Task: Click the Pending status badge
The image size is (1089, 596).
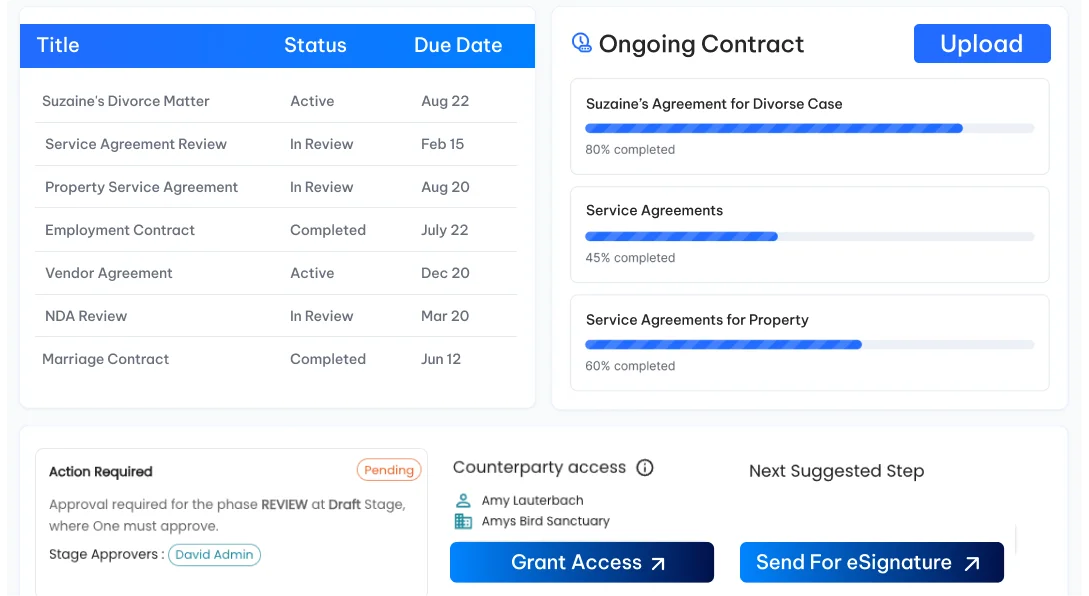Action: coord(389,470)
